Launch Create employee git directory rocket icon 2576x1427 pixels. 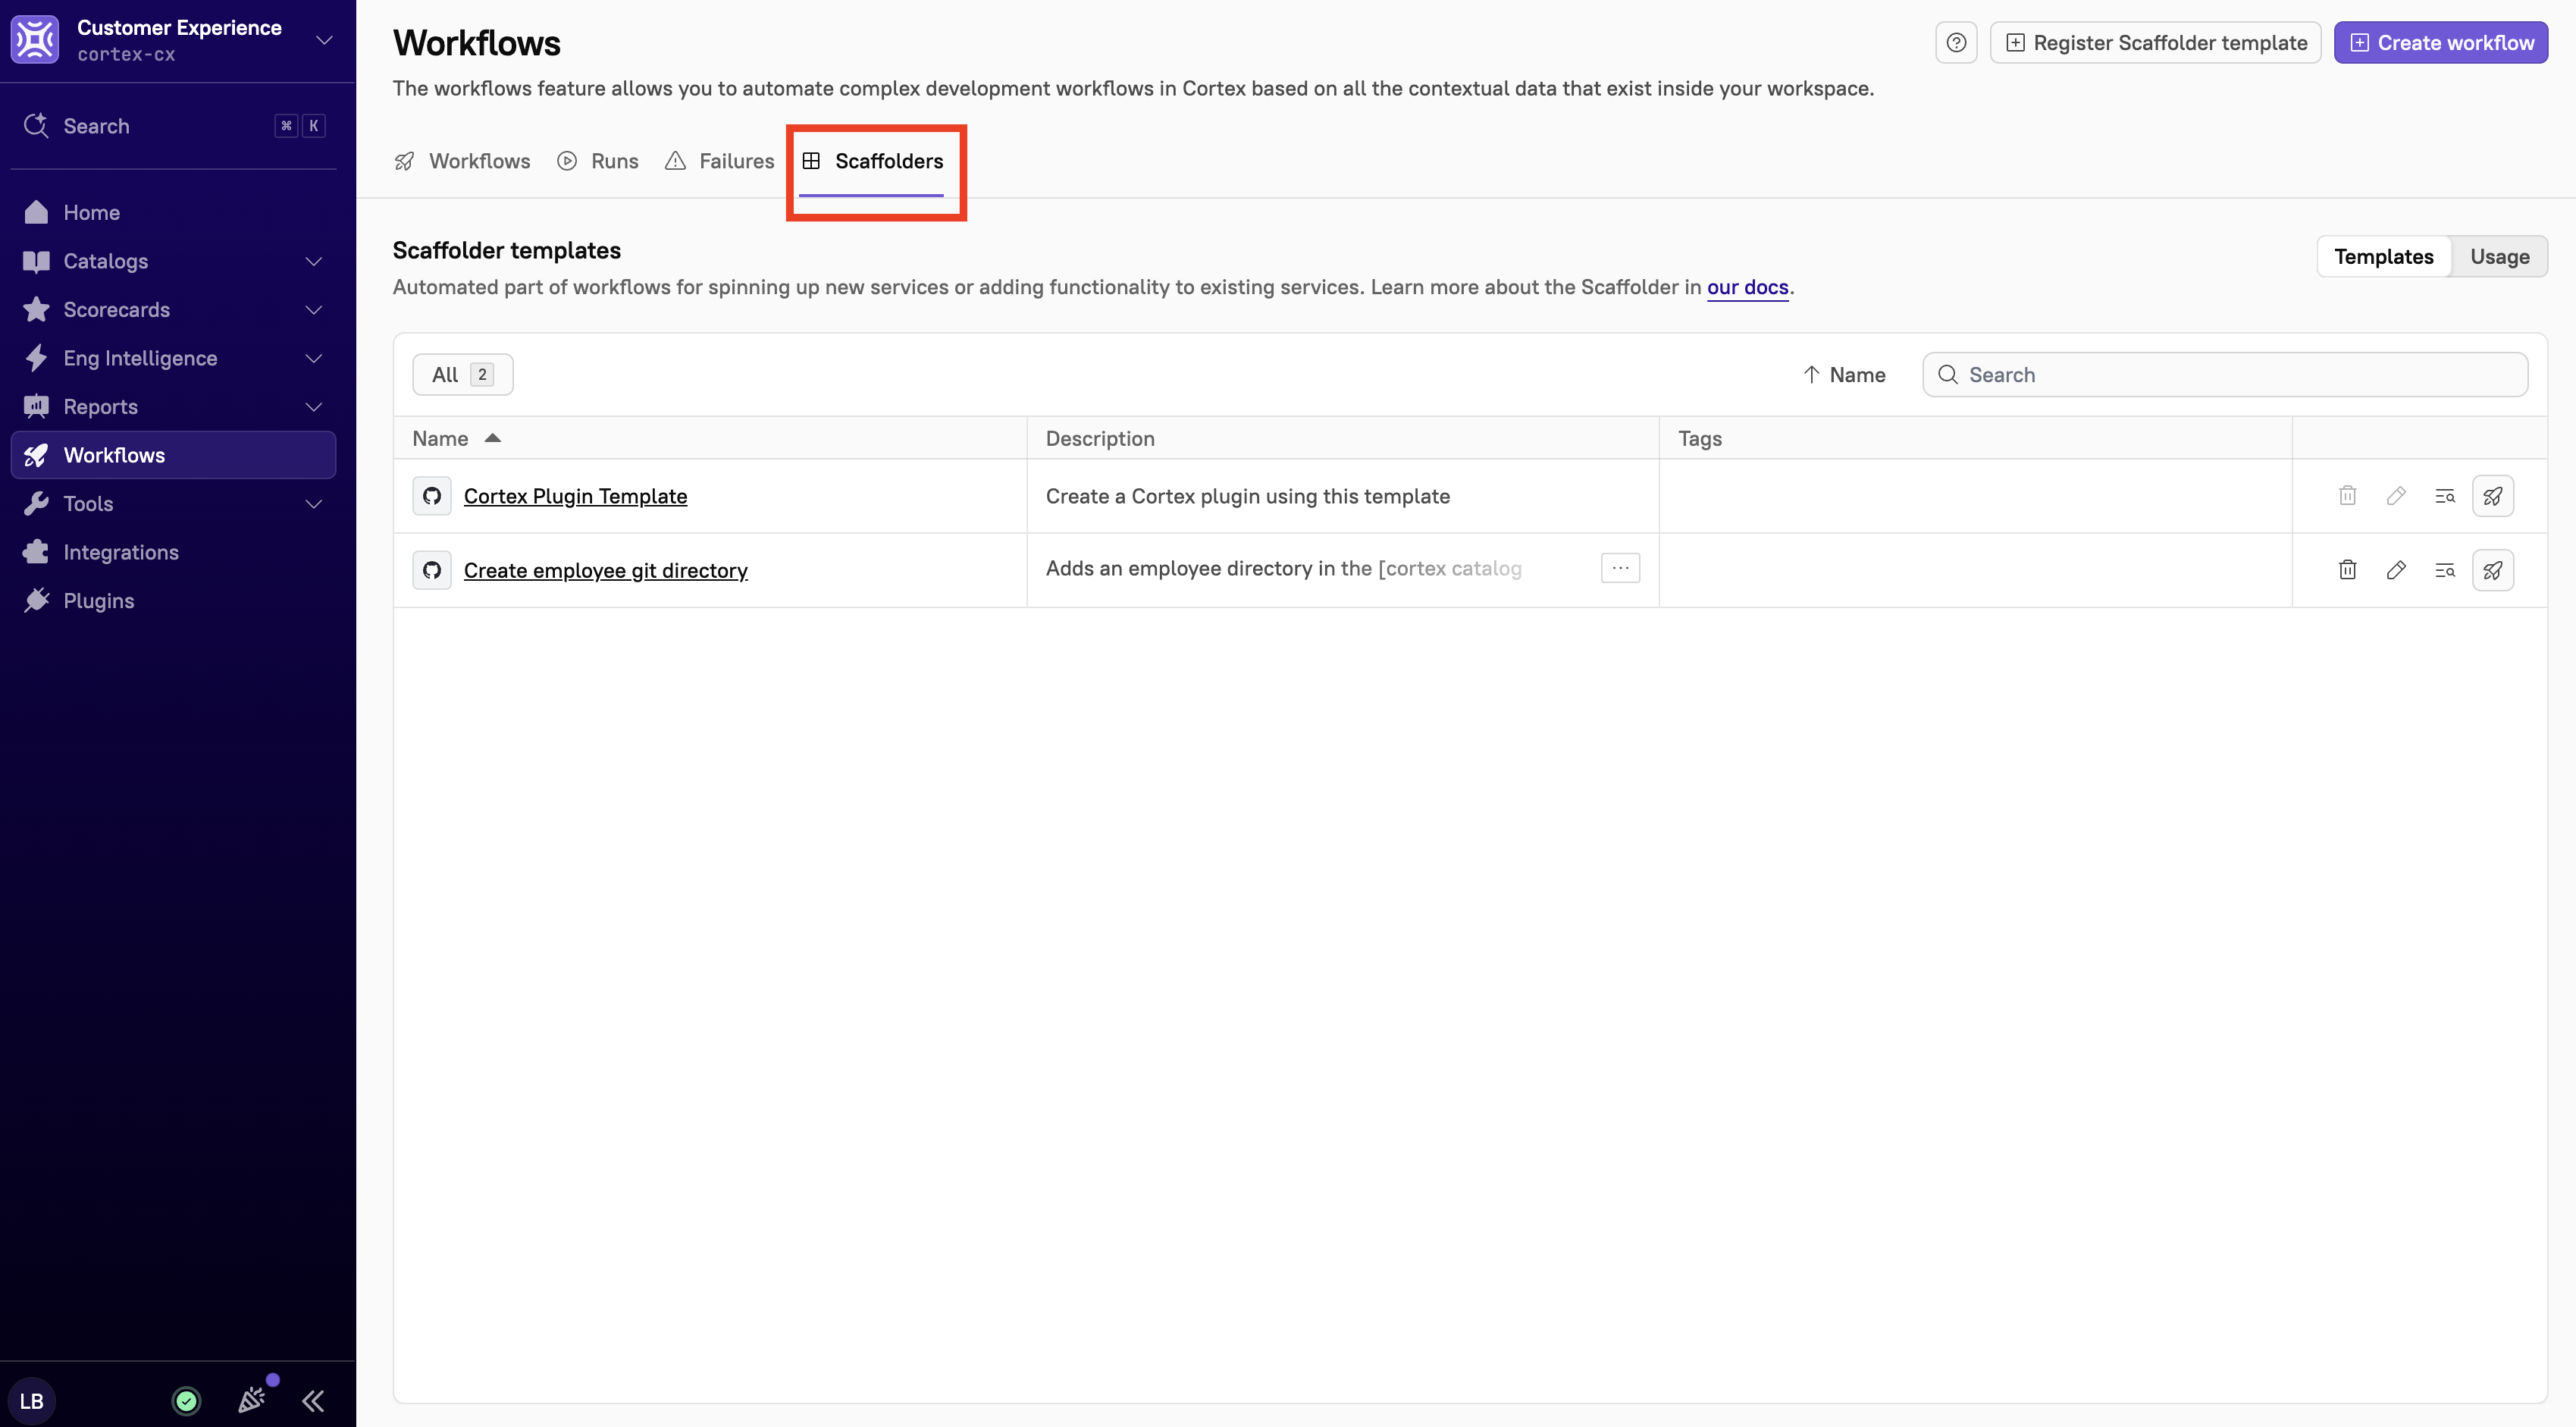[2493, 570]
